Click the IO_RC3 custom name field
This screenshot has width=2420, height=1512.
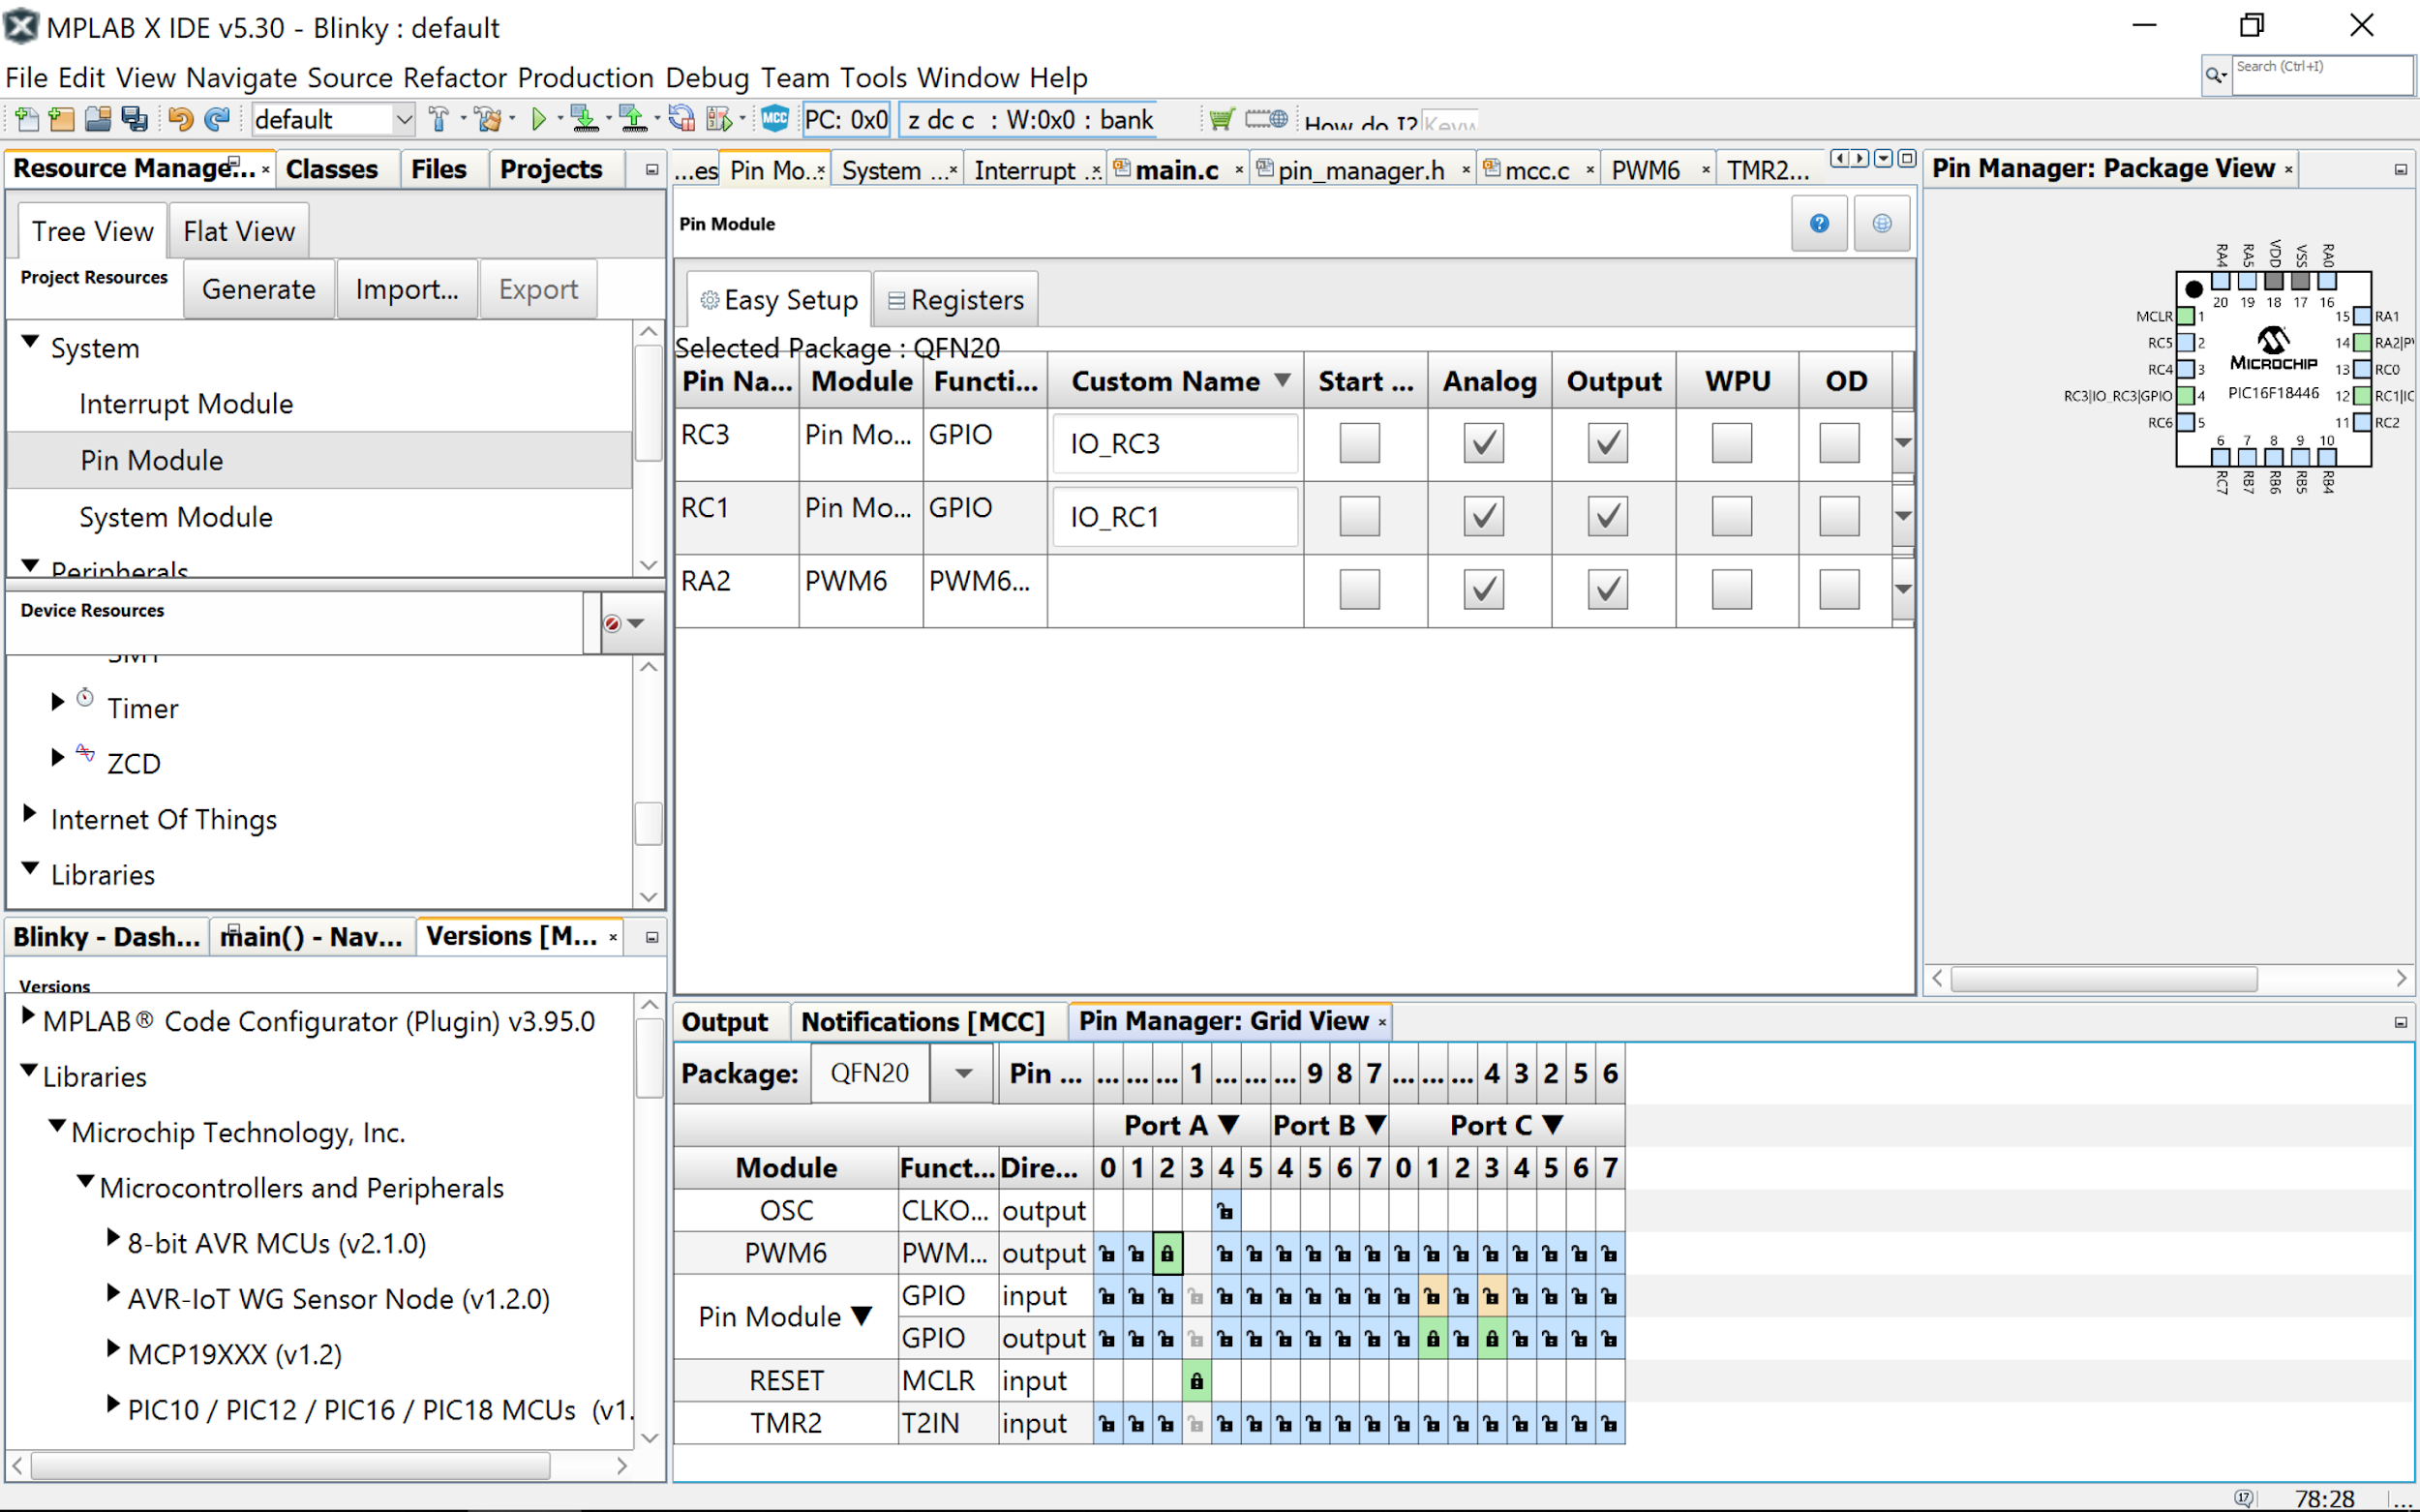[1175, 444]
